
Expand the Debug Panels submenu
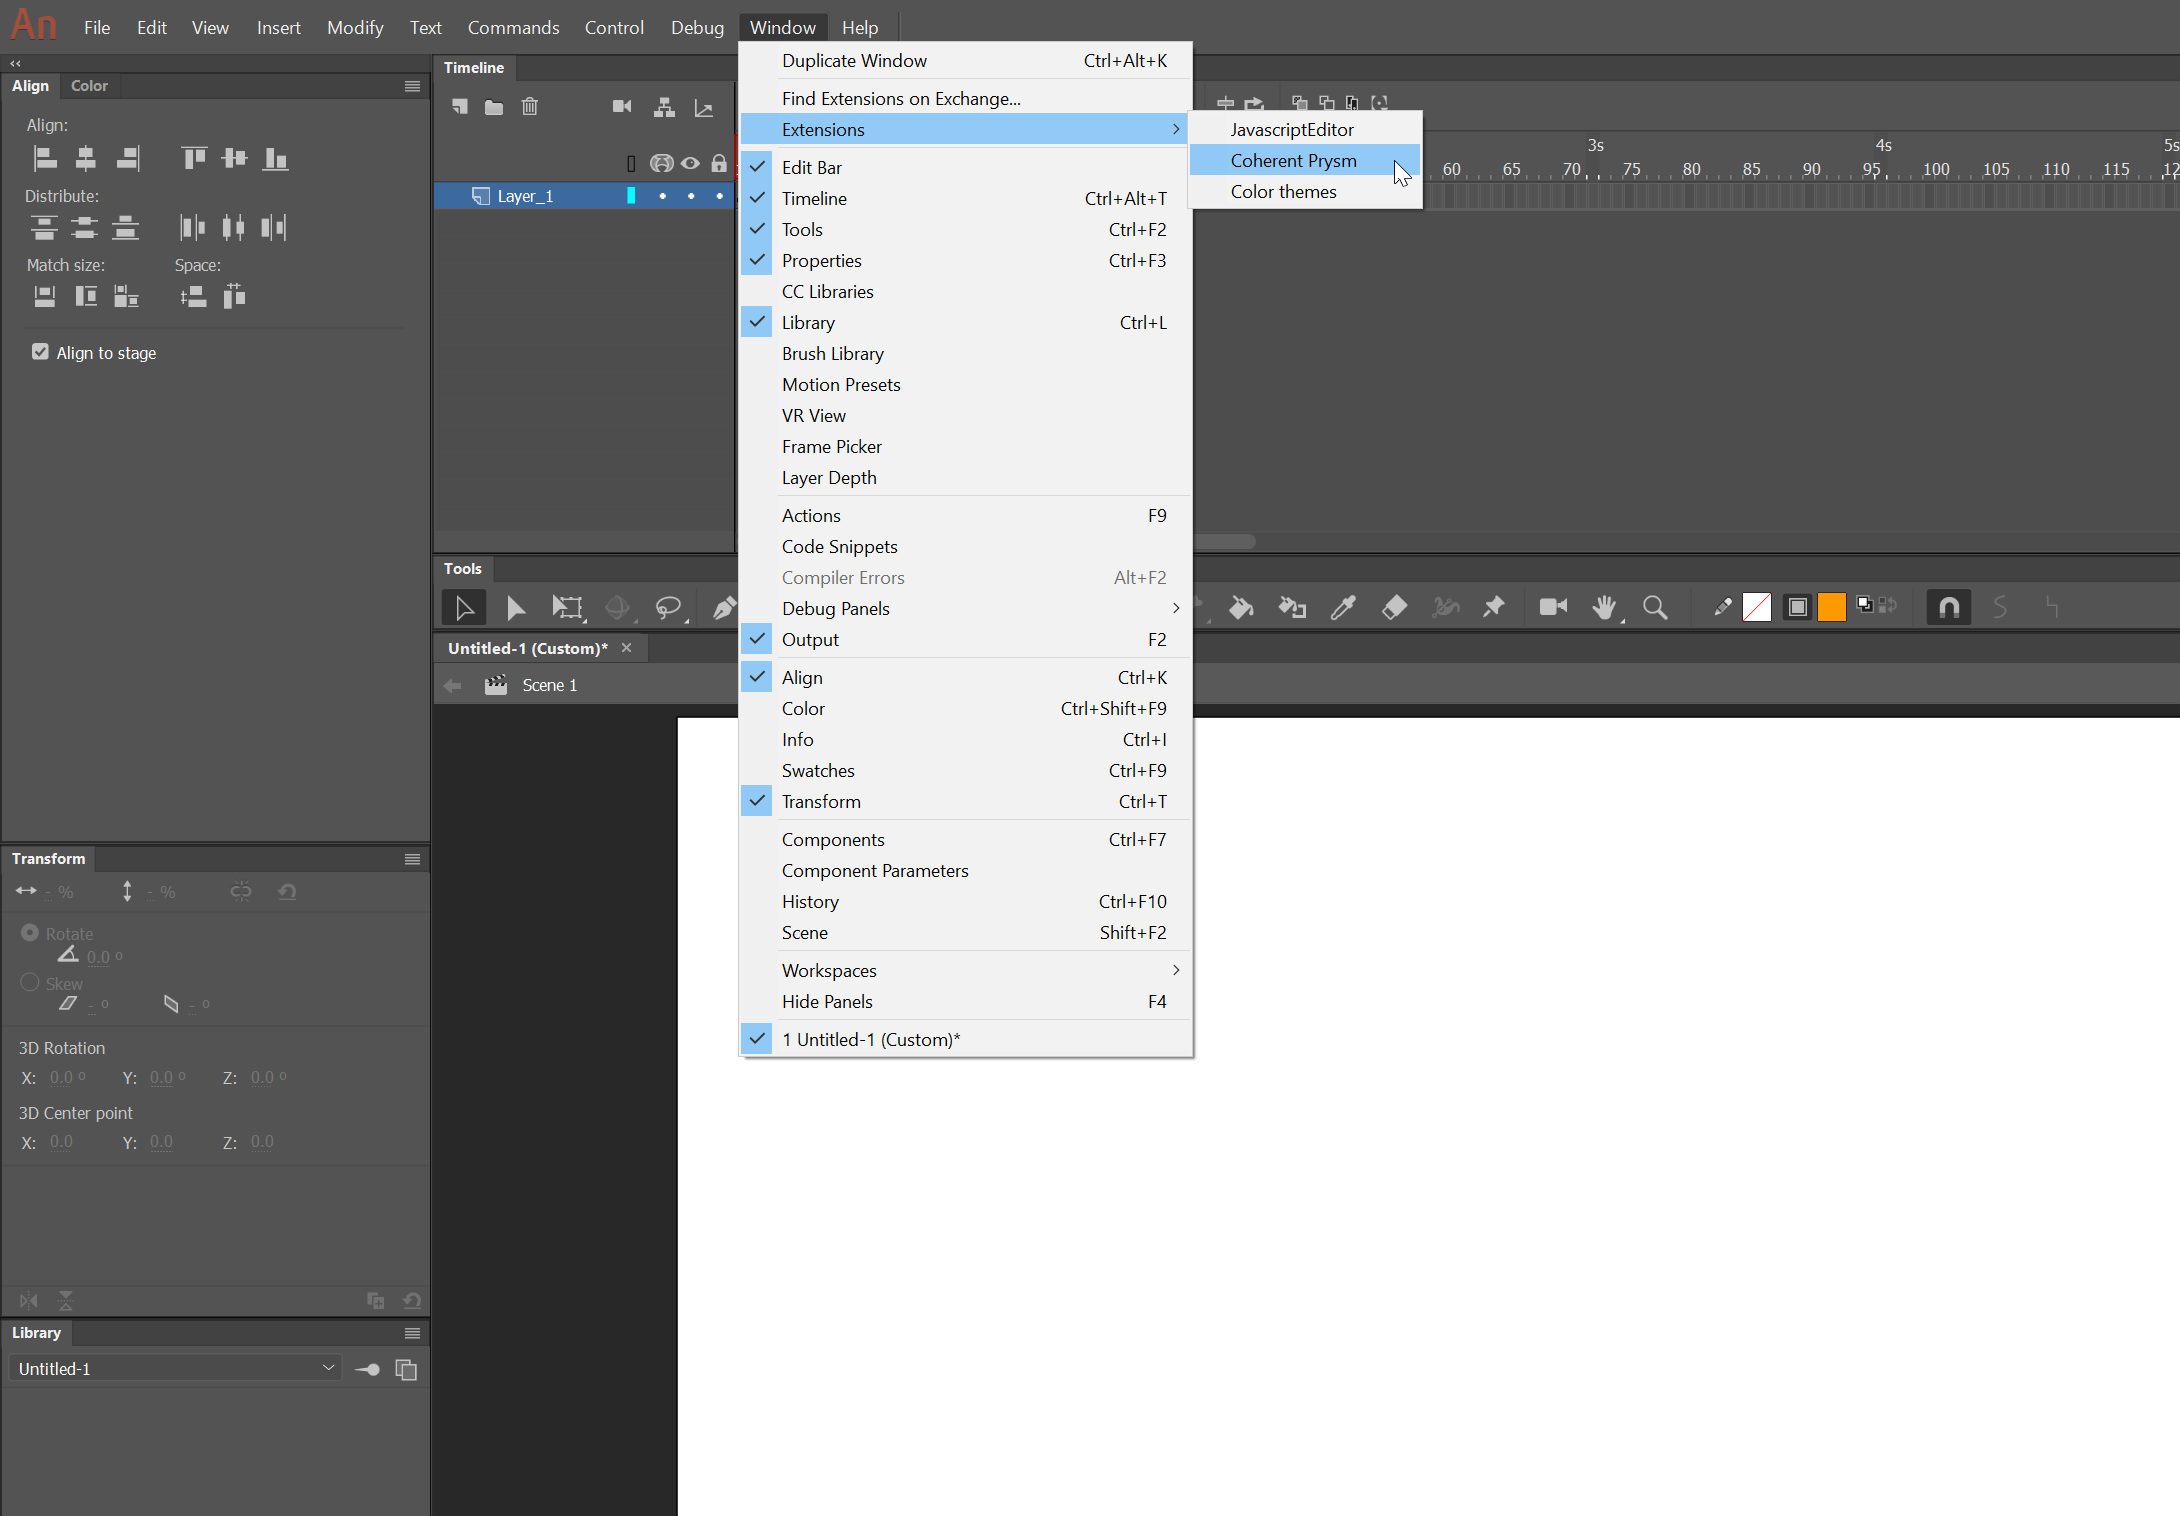[965, 608]
